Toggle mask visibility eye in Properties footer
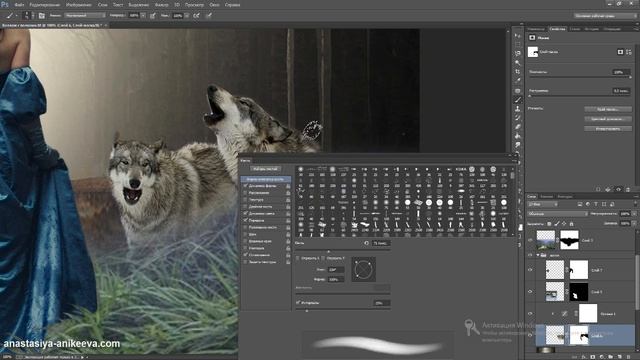 click(618, 189)
